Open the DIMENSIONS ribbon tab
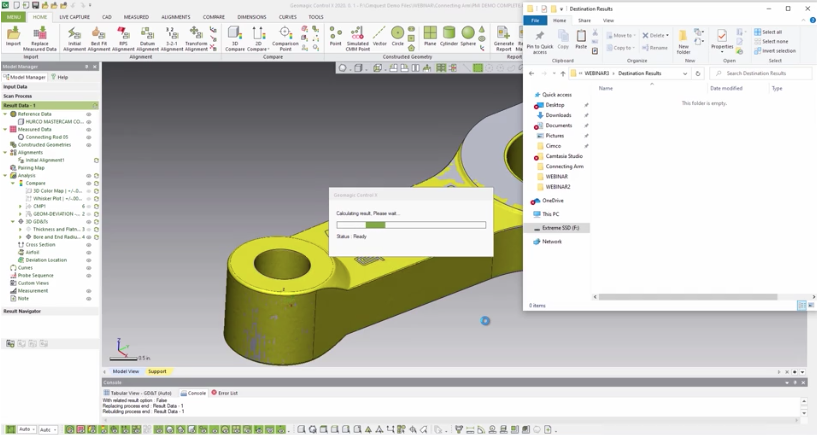 tap(252, 17)
